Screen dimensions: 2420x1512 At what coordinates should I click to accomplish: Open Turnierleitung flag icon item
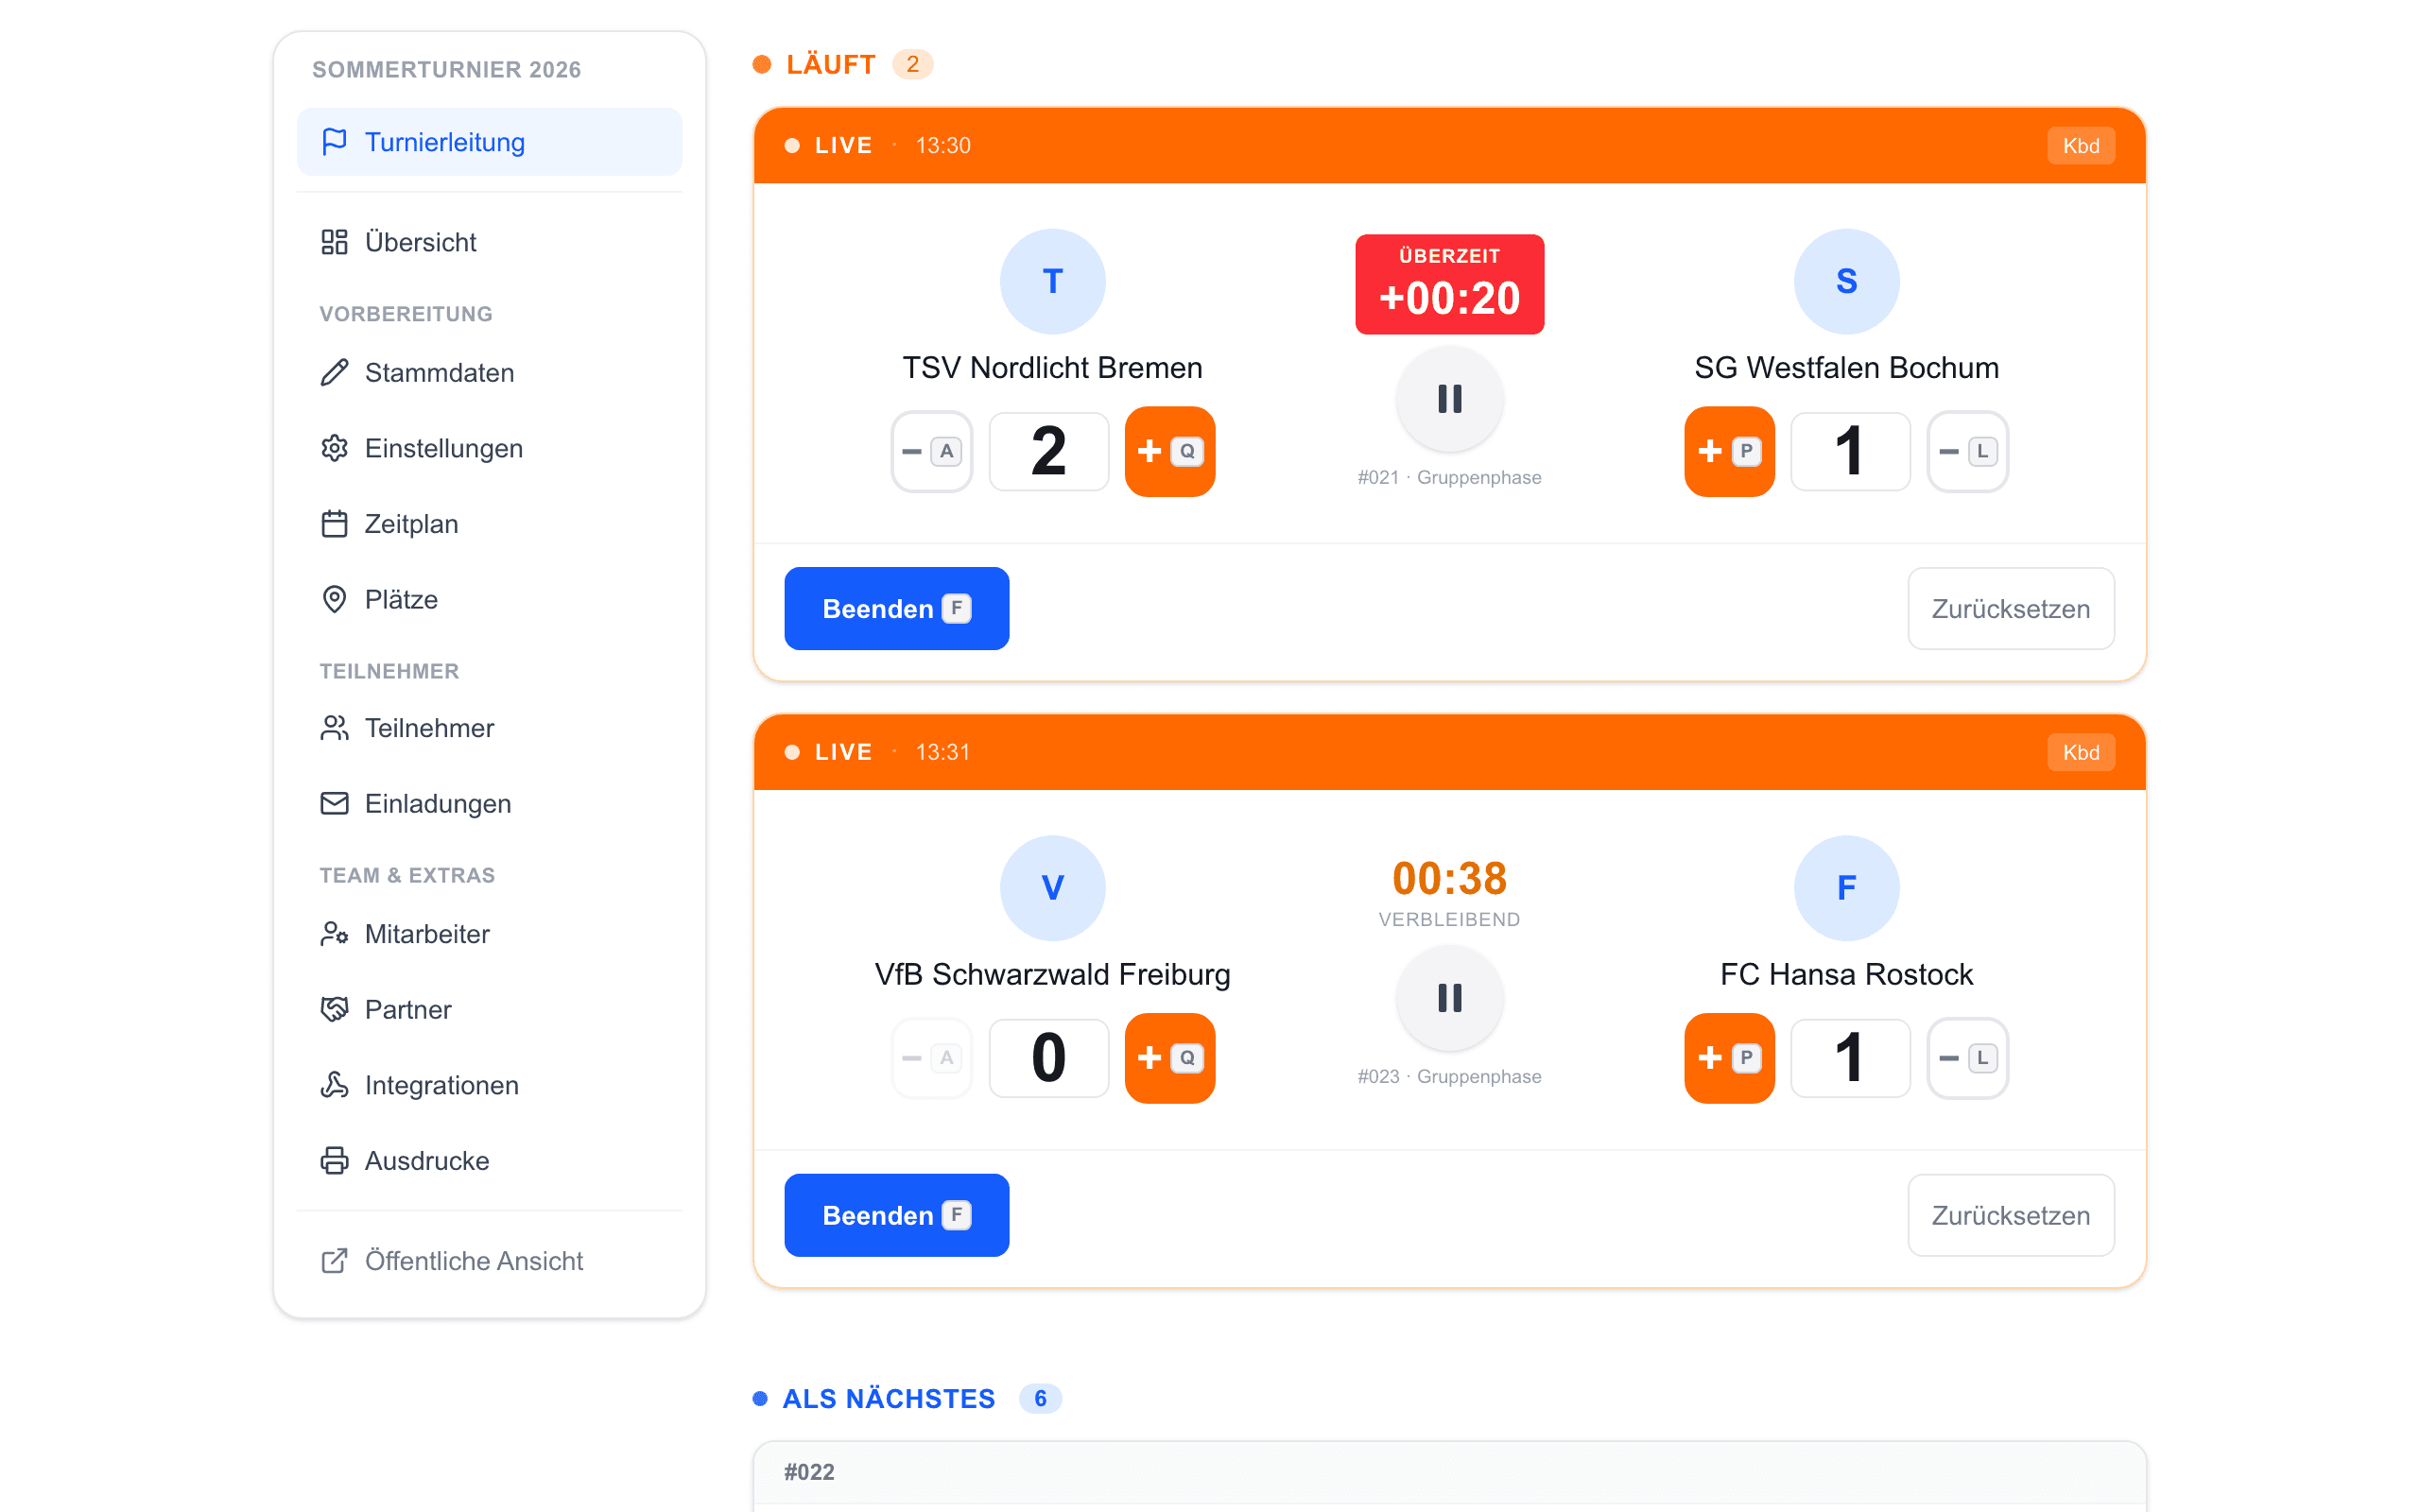click(x=334, y=142)
